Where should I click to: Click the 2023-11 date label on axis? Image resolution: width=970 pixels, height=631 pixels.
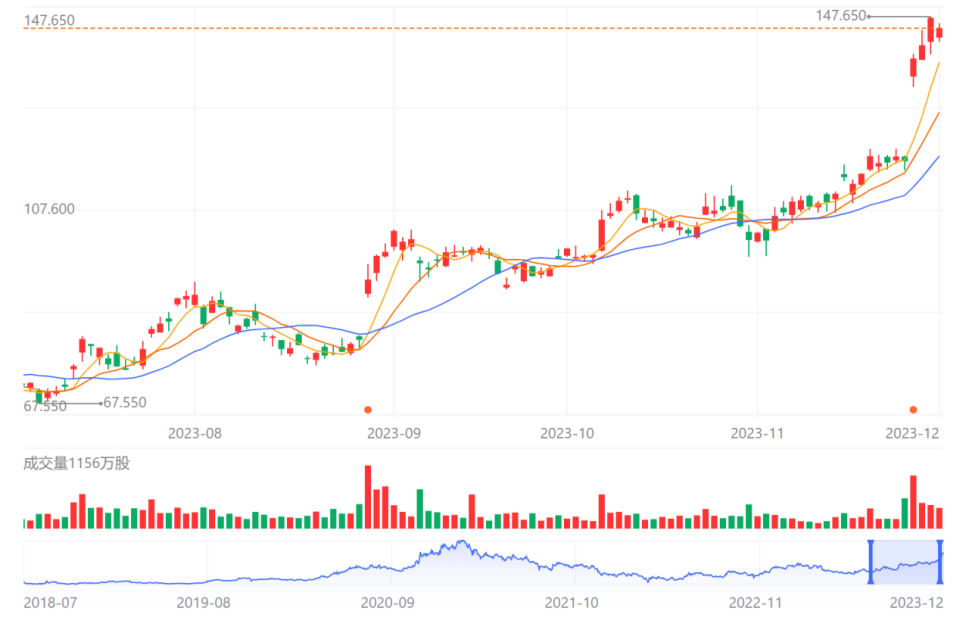[757, 433]
